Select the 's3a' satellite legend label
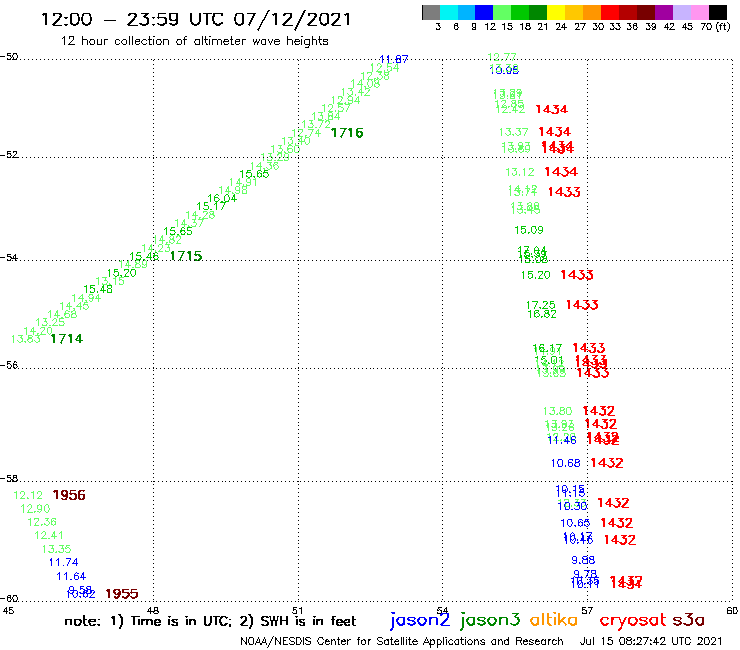This screenshot has height=650, width=740. pyautogui.click(x=688, y=620)
